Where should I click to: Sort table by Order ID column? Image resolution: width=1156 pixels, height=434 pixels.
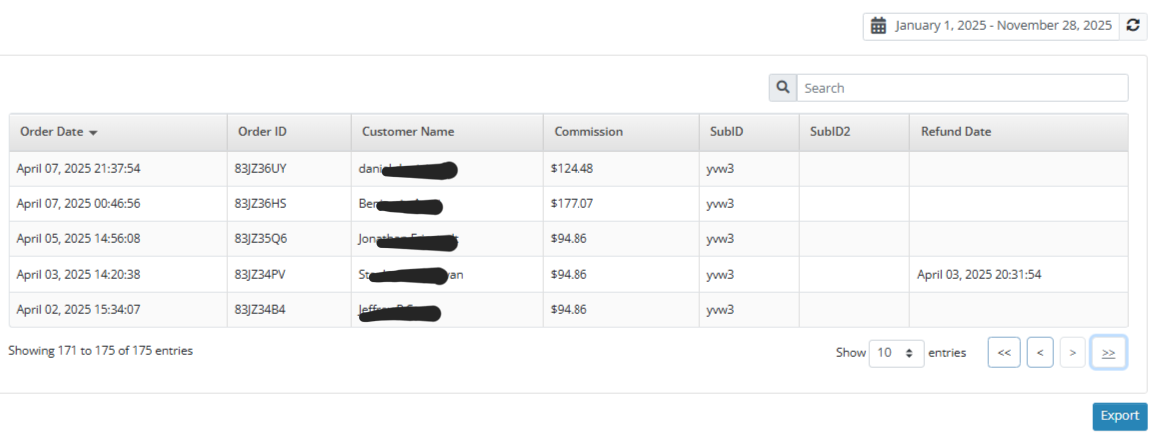pos(262,132)
